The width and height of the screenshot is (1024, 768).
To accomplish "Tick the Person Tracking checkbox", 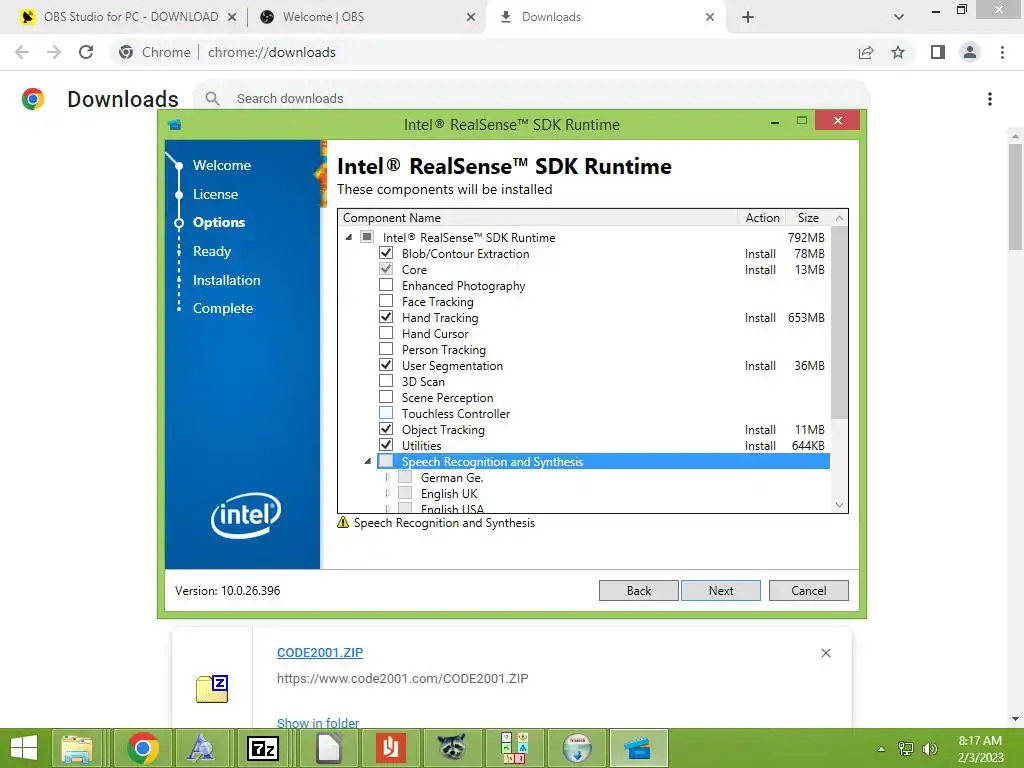I will coord(386,349).
